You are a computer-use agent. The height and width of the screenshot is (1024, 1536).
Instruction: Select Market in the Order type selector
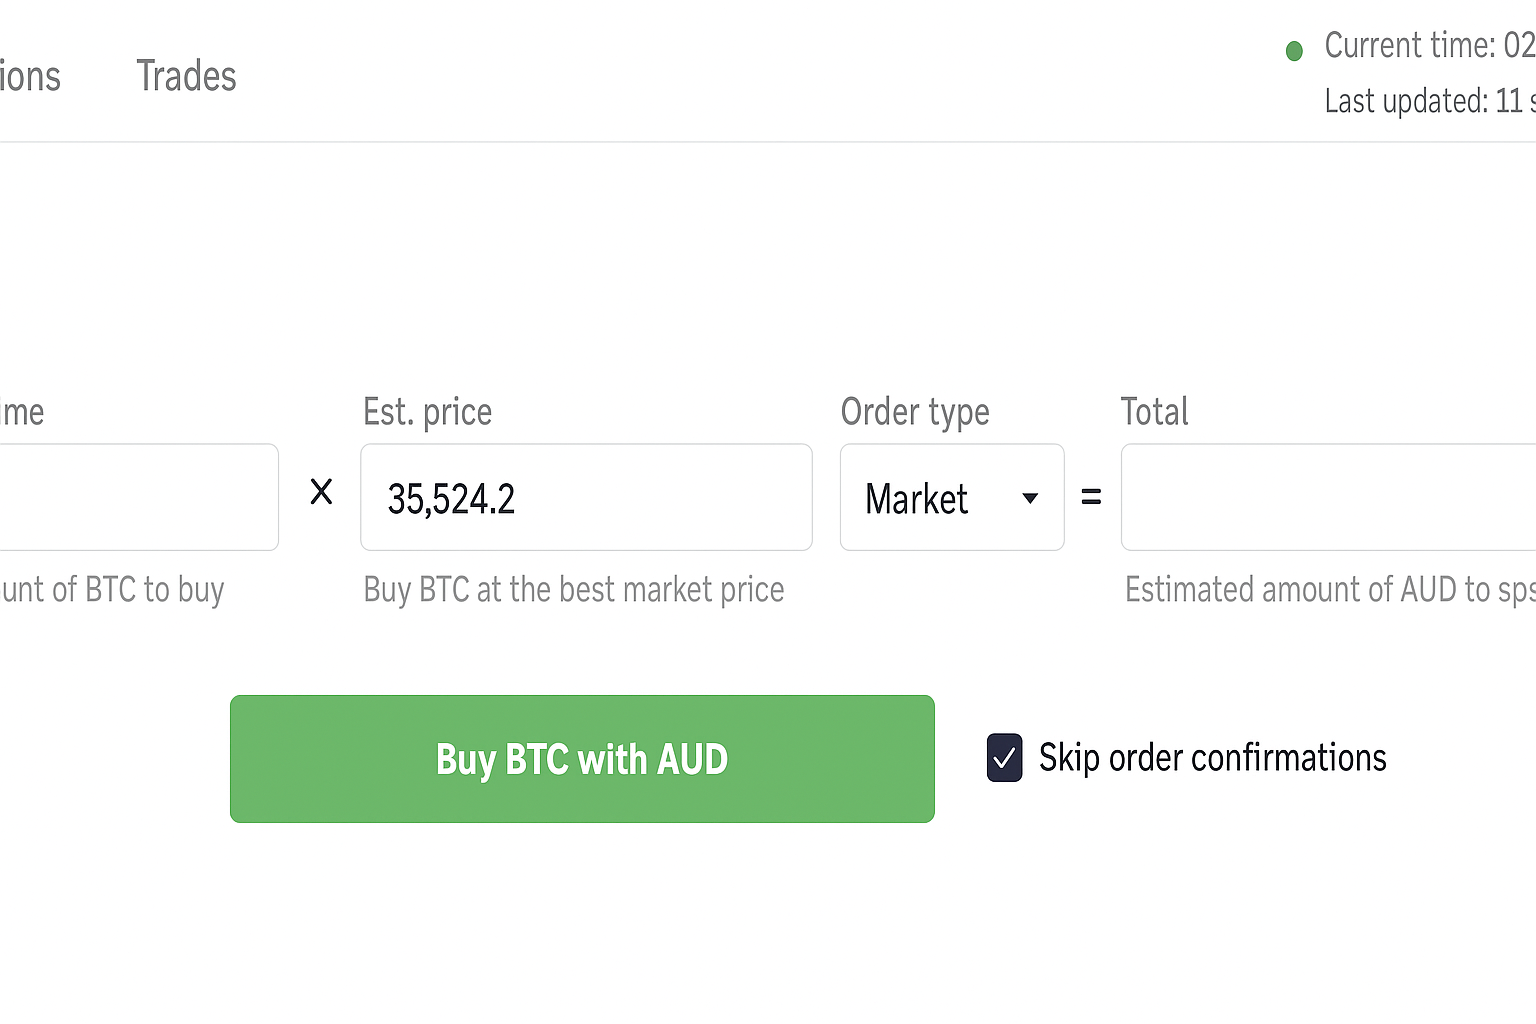coord(951,497)
